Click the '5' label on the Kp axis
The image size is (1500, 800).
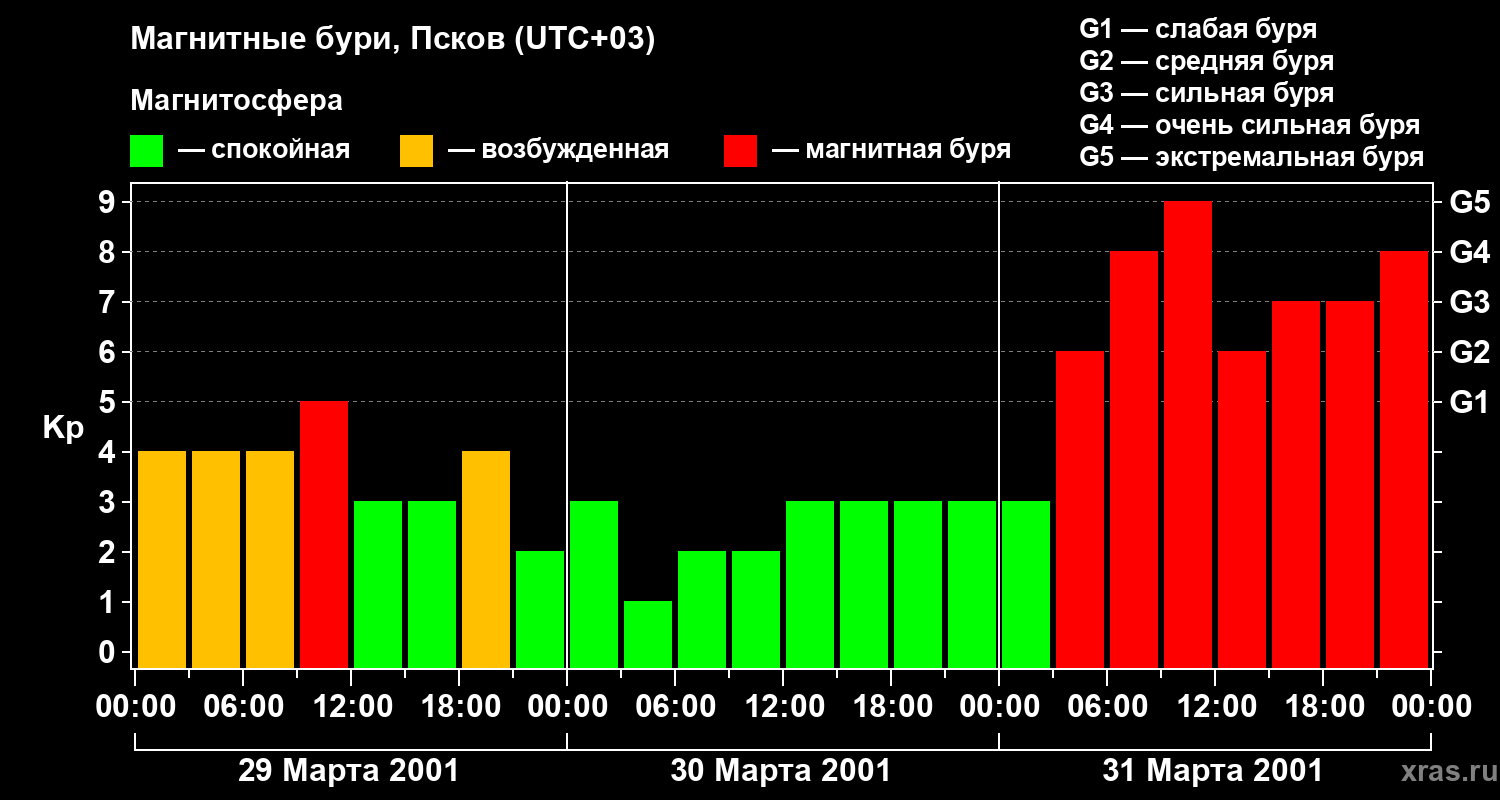tap(109, 402)
